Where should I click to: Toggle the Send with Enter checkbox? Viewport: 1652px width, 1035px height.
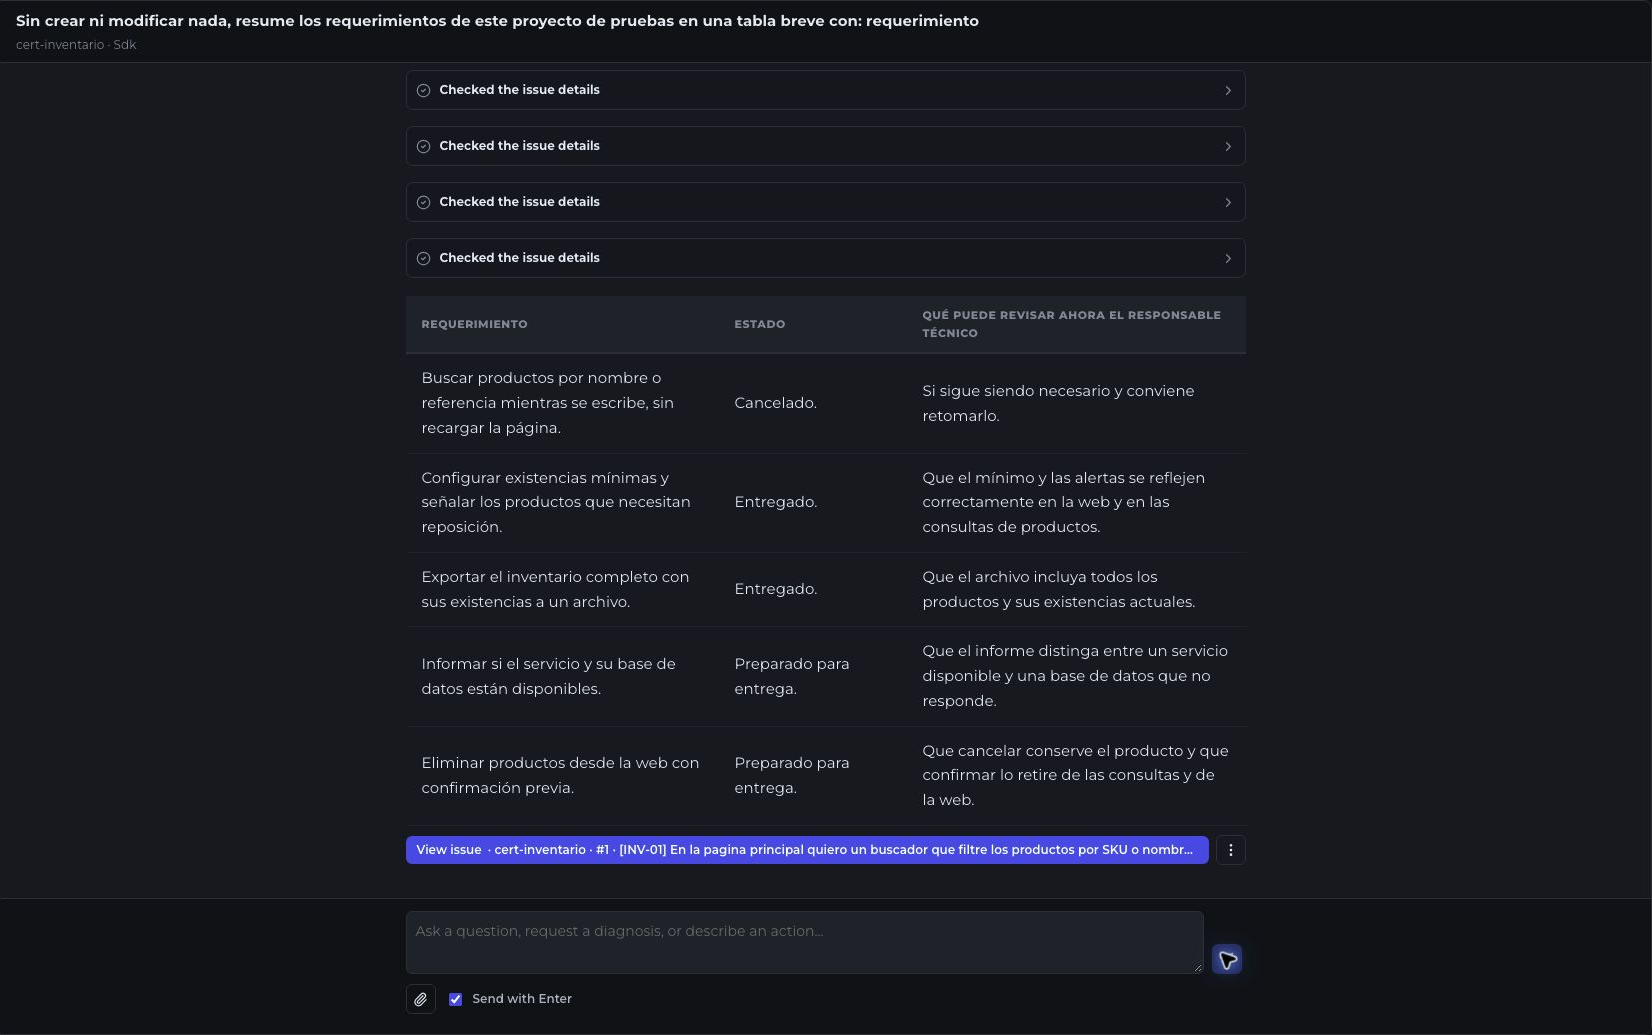coord(455,999)
